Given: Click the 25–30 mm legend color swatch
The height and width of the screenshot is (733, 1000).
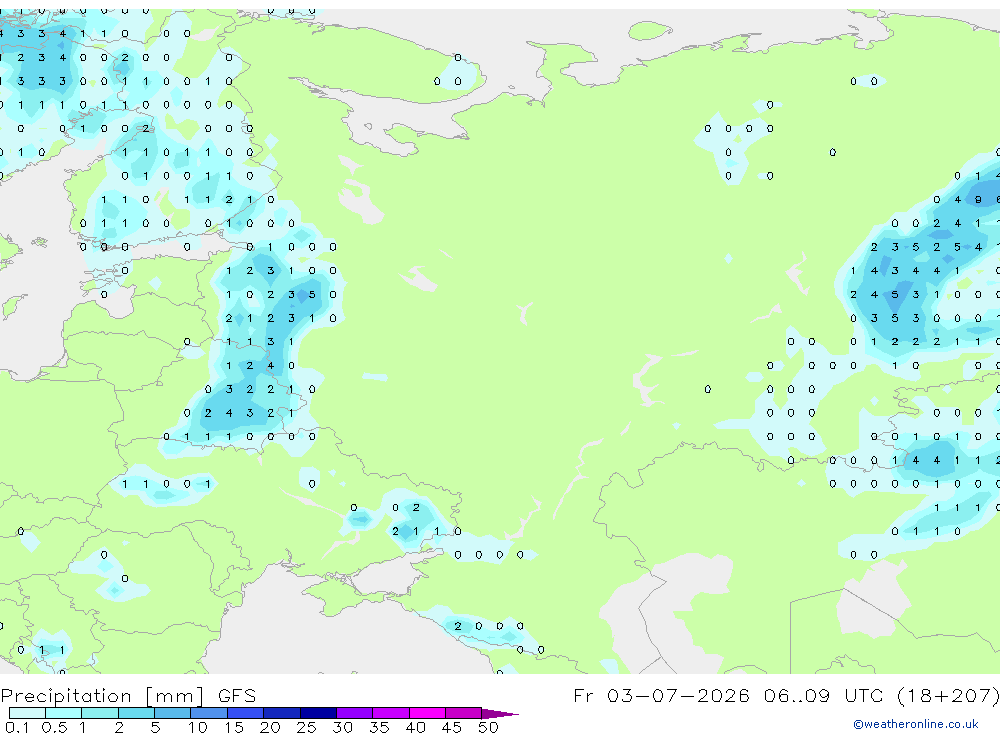Looking at the screenshot, I should 318,713.
